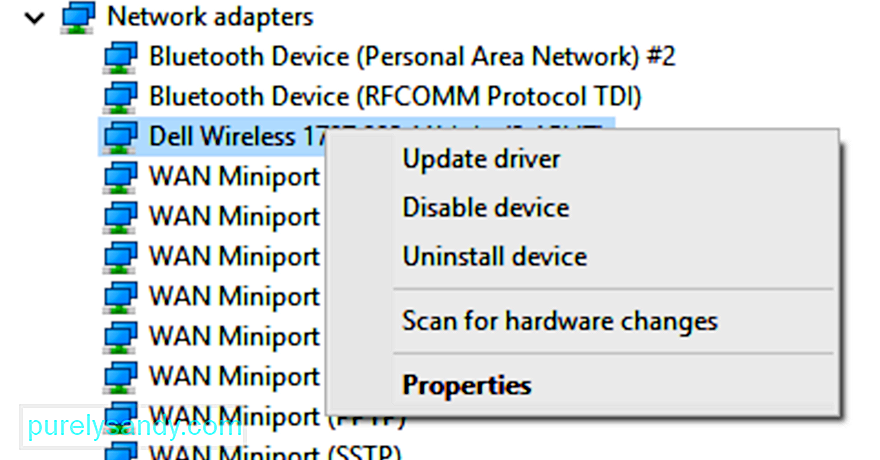880x460 pixels.
Task: Click the Bluetooth Personal Area Network #2 icon
Action: click(120, 57)
